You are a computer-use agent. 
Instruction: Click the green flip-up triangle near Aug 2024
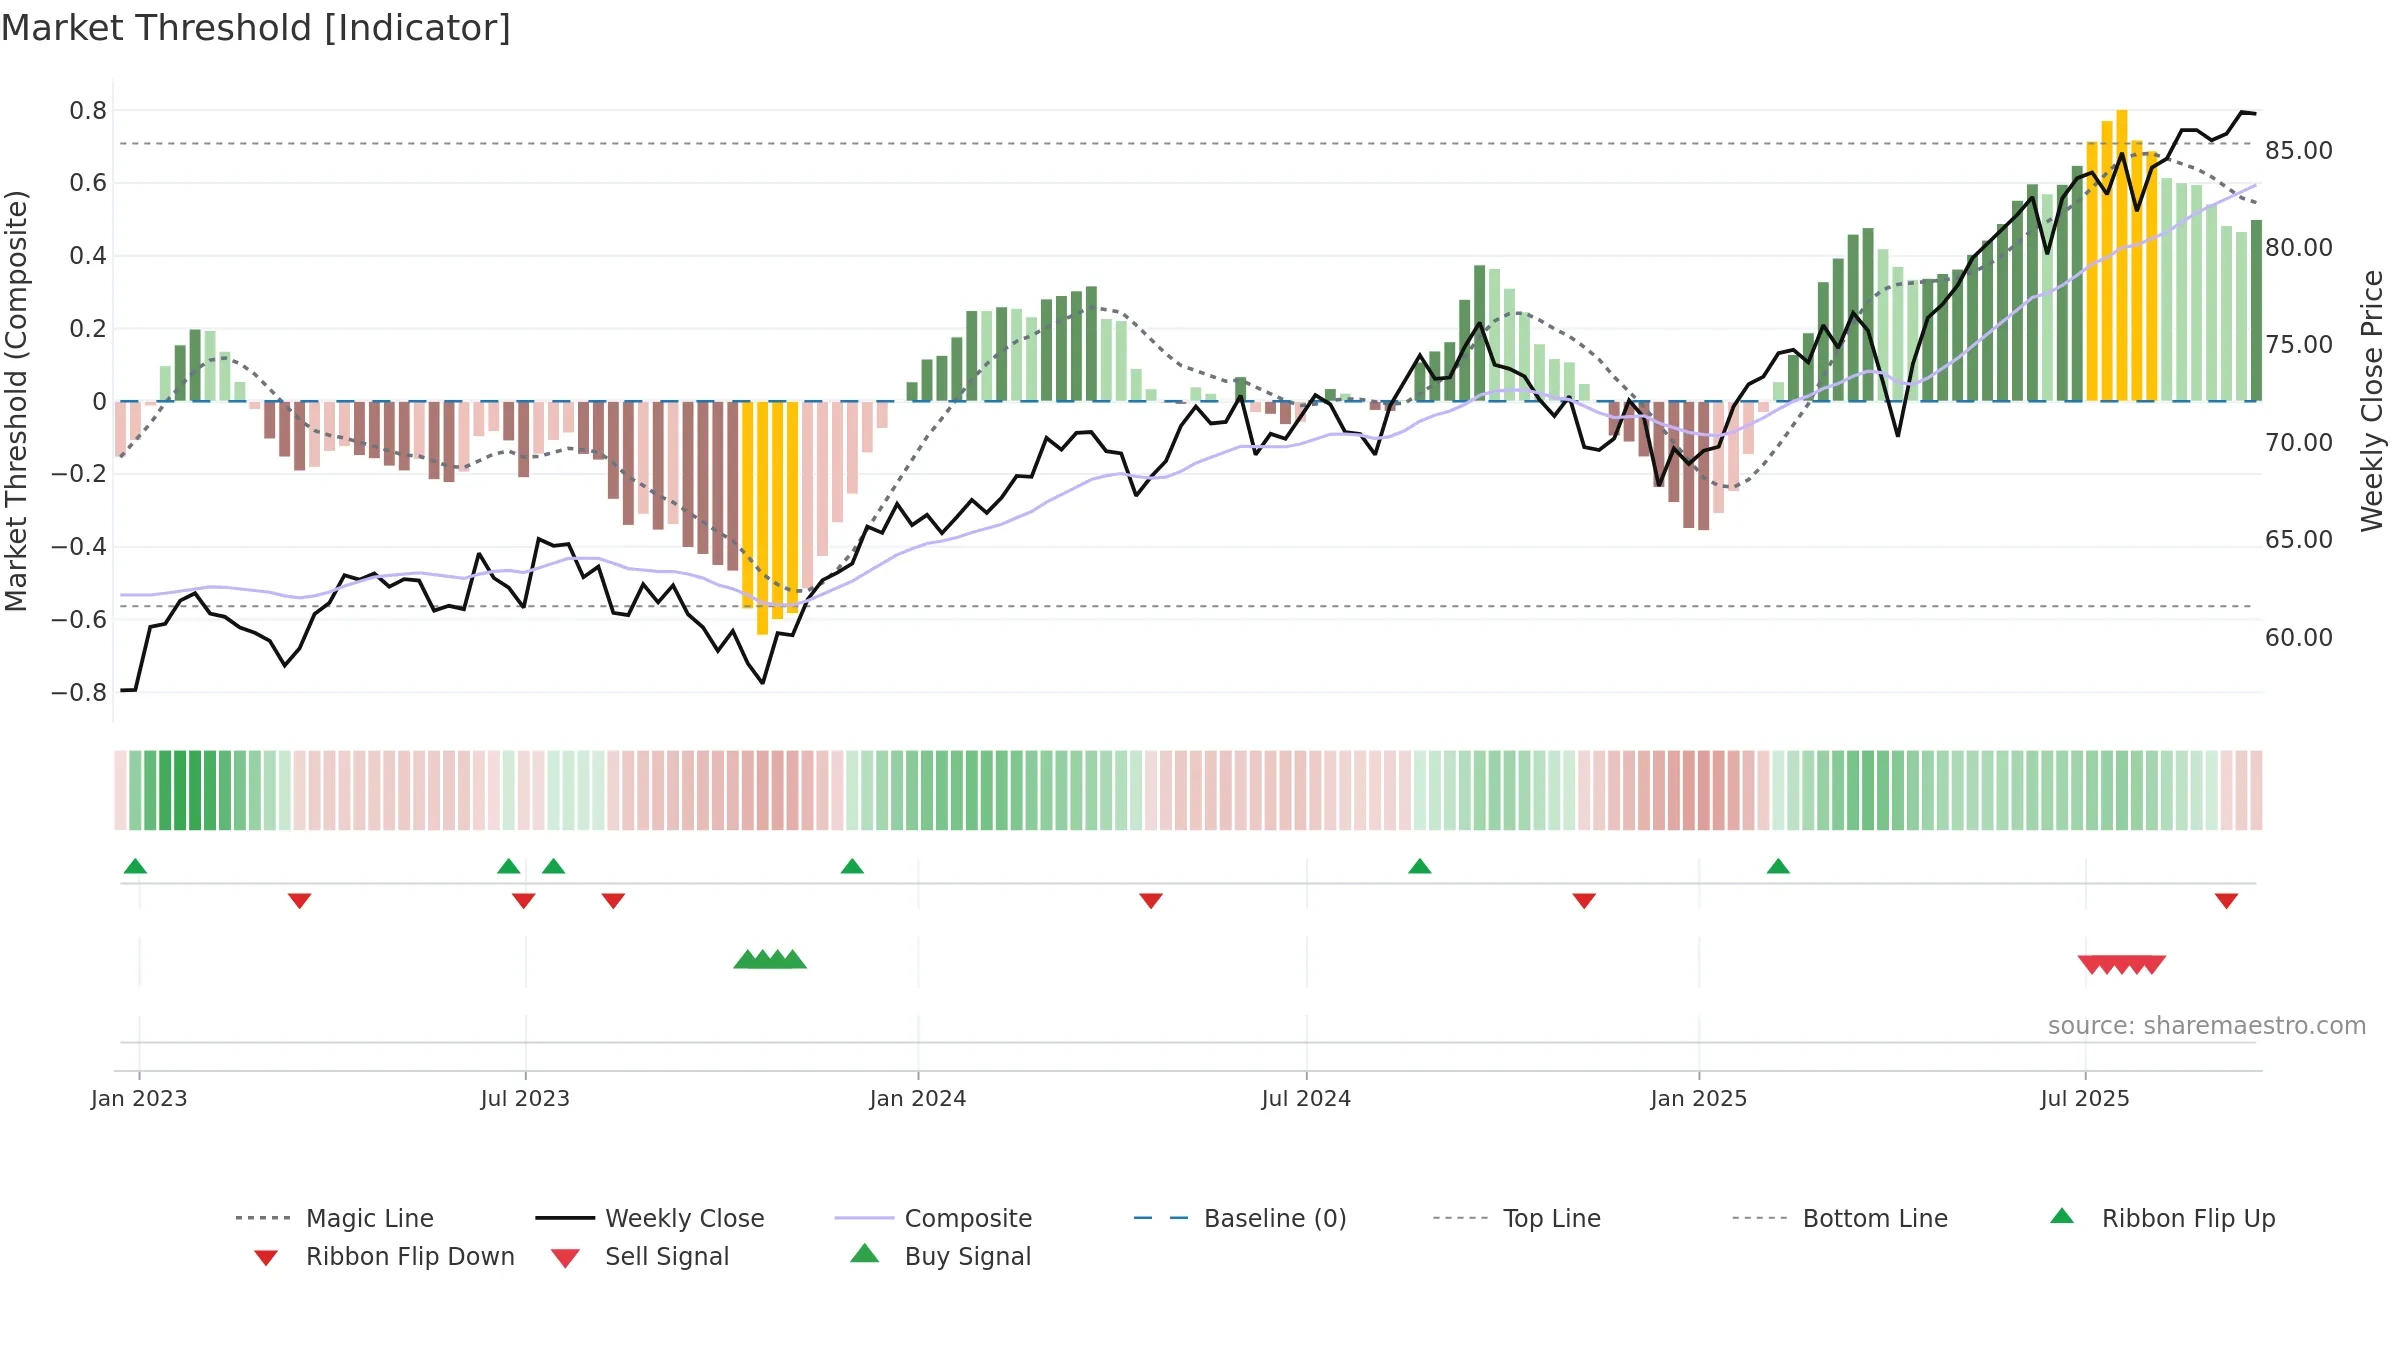coord(1420,866)
